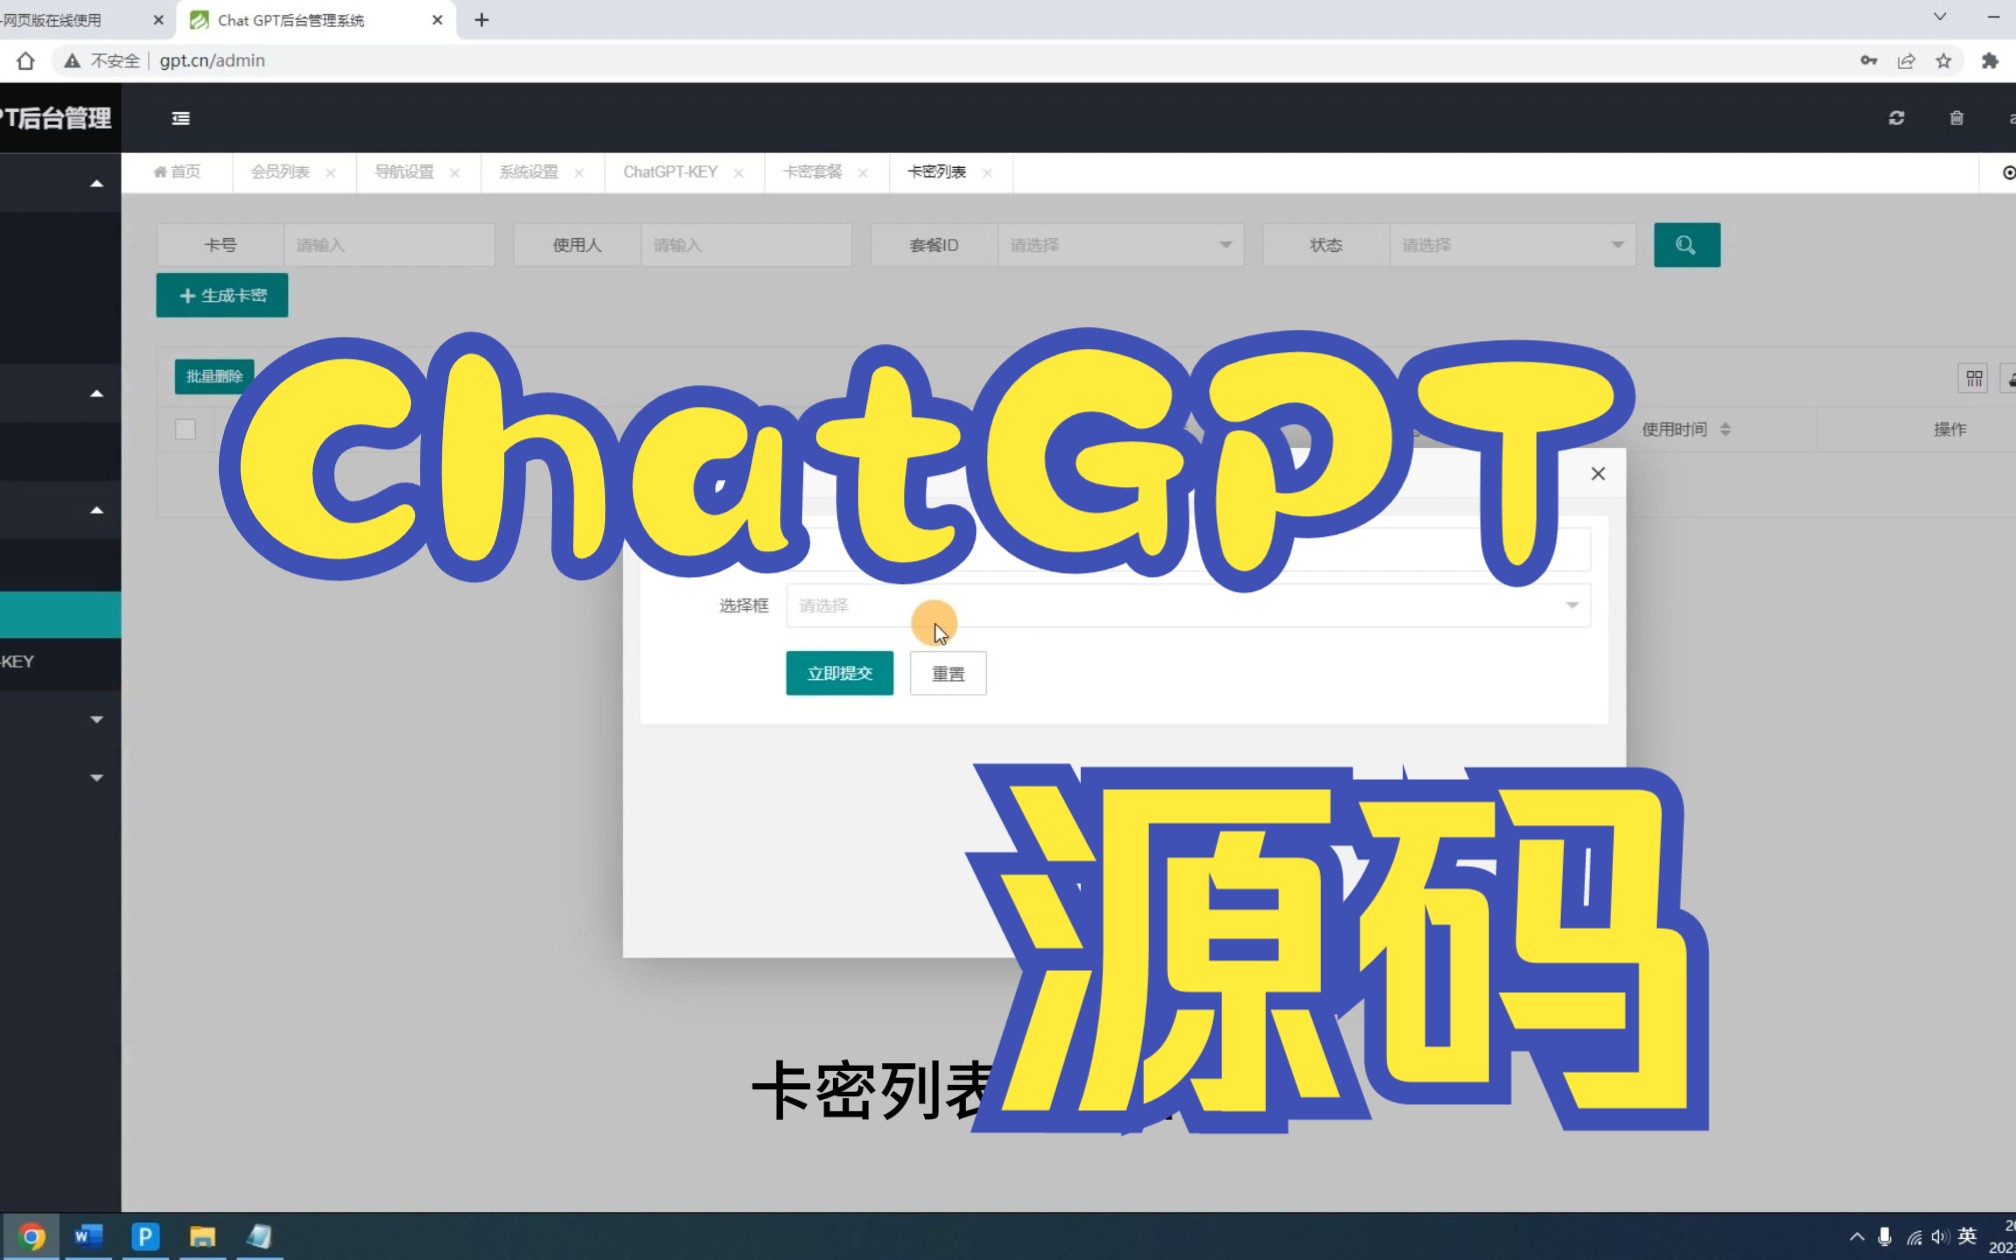Click the browser address bar URL

[212, 61]
